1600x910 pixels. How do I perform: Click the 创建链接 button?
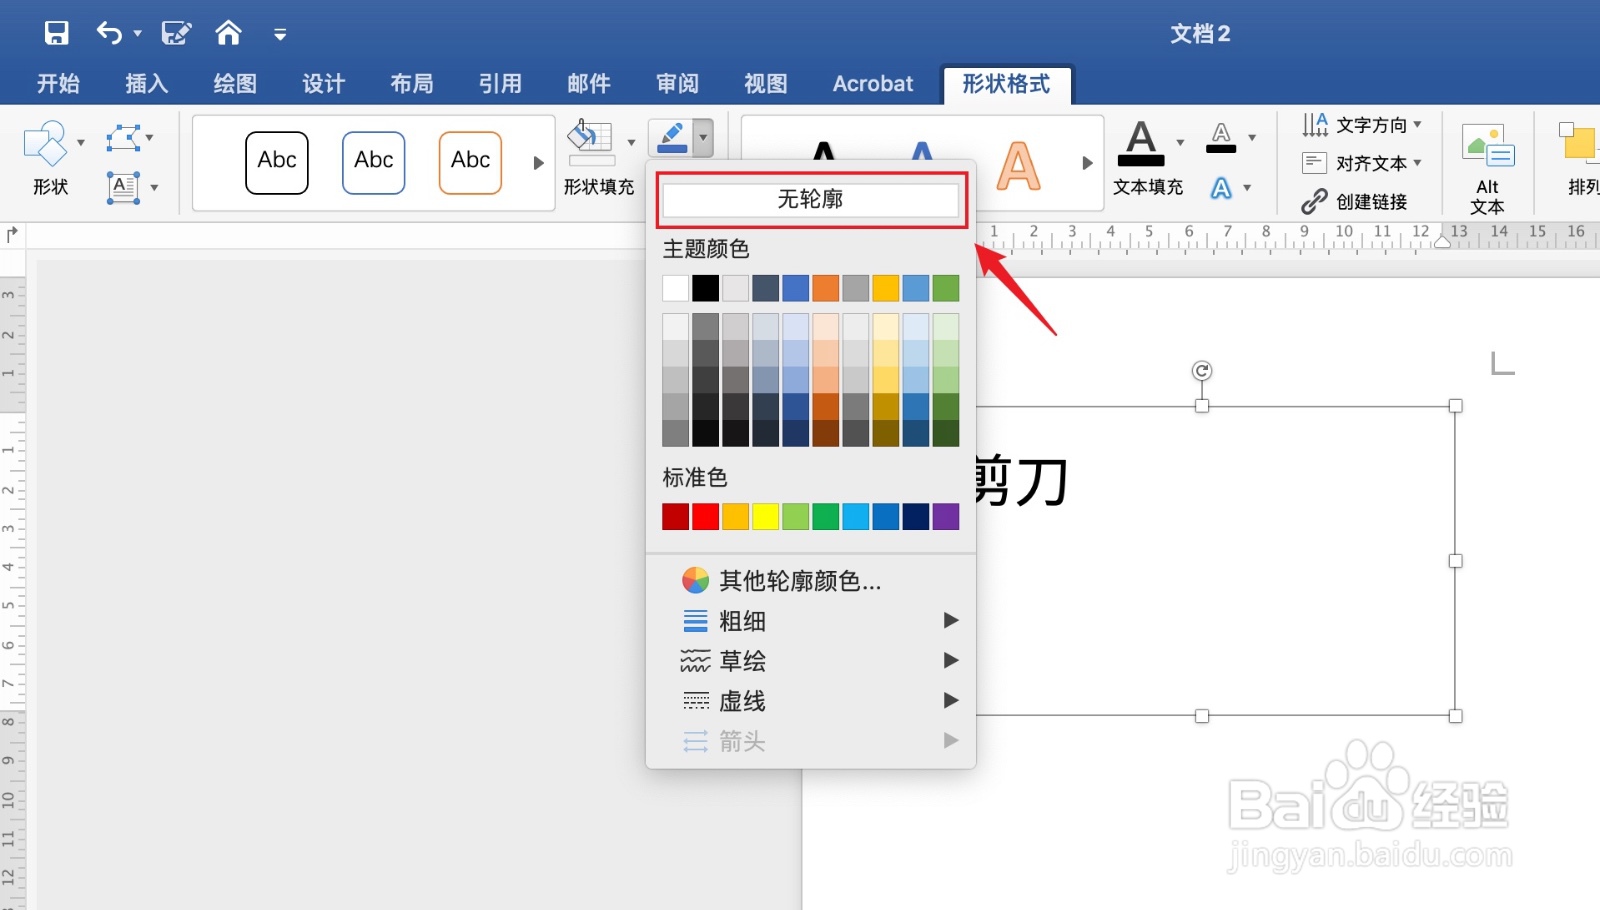coord(1355,202)
